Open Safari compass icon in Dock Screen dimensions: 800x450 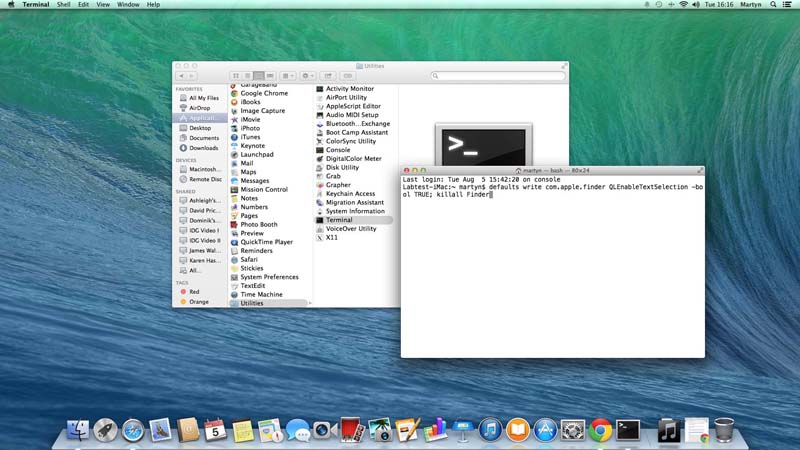coord(133,430)
